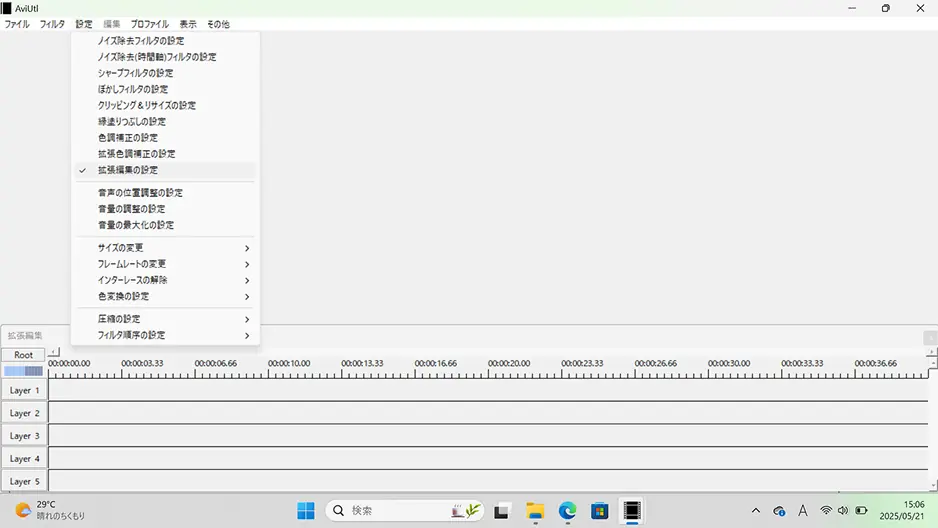Click the IME input mode A icon
This screenshot has width=938, height=528.
(x=803, y=511)
